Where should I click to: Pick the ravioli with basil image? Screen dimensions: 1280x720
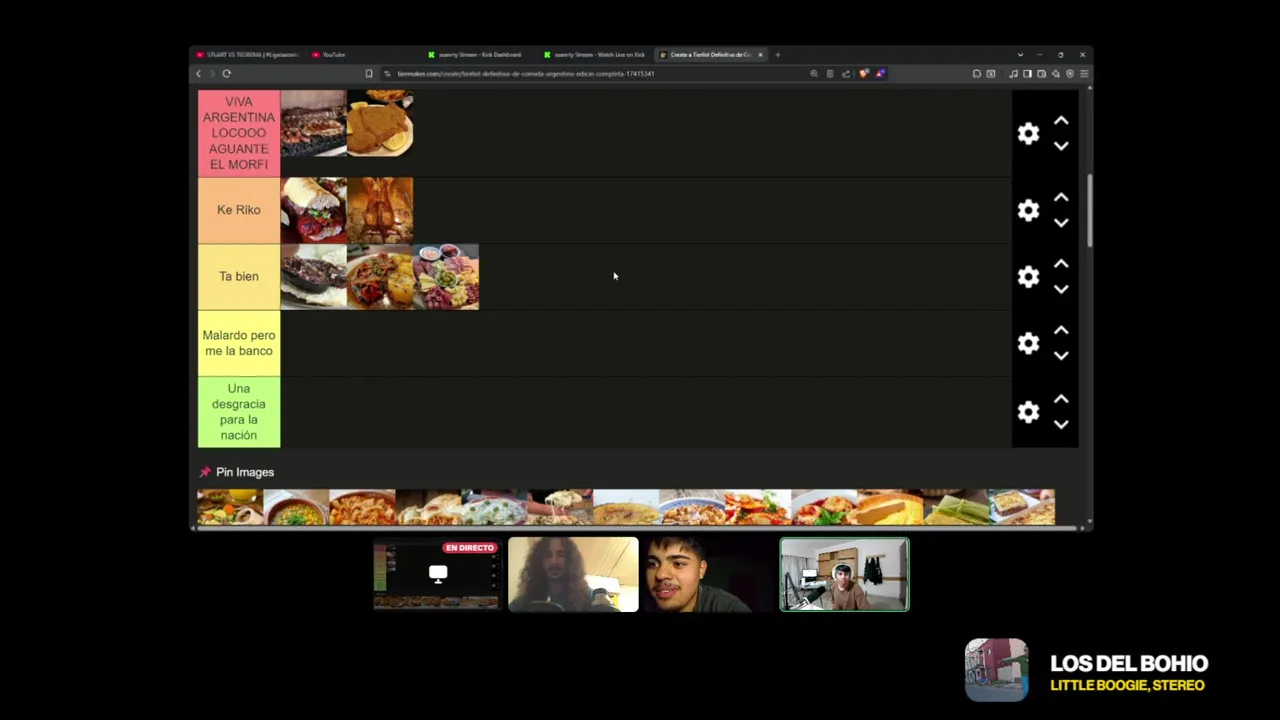point(824,507)
